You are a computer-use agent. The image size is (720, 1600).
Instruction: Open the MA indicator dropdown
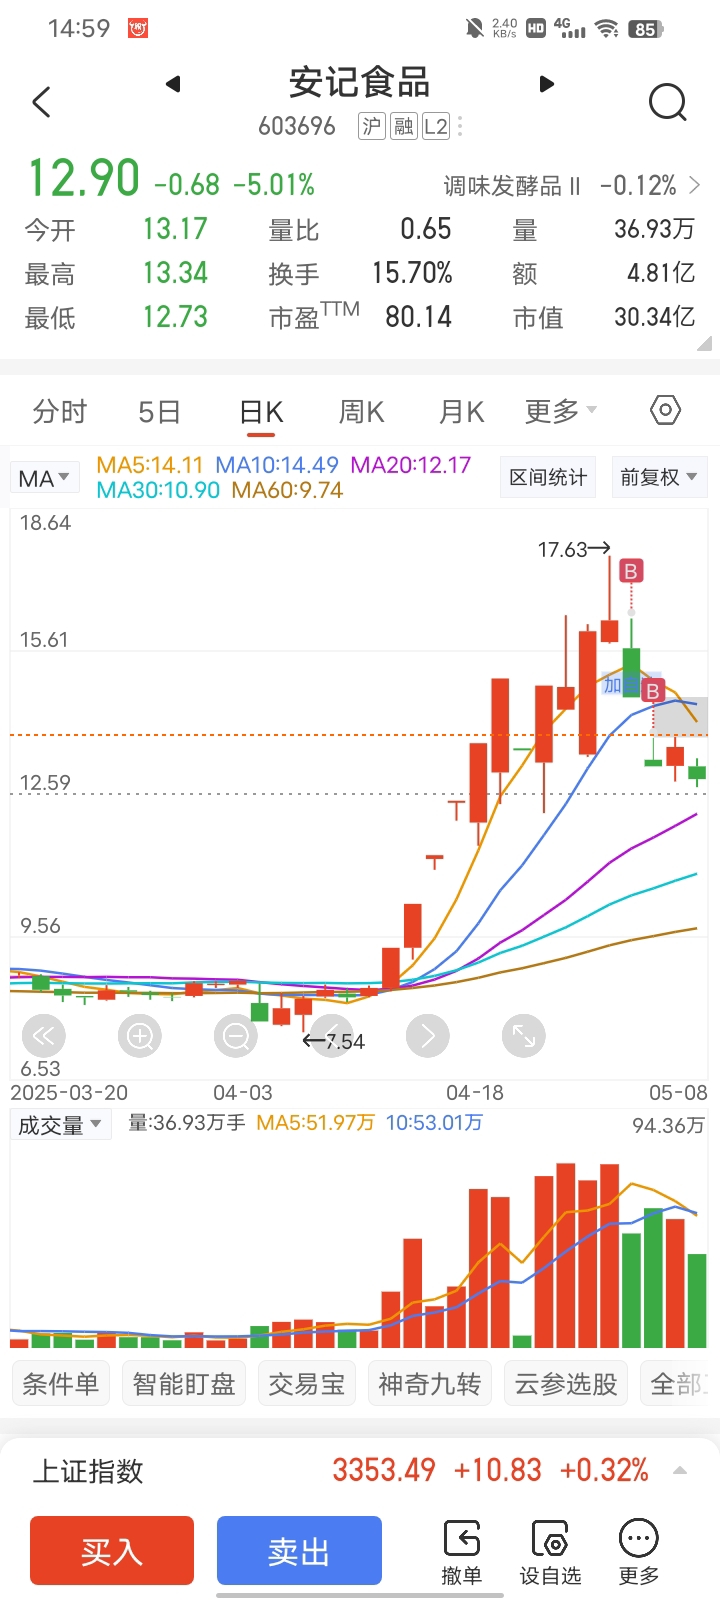click(x=44, y=478)
